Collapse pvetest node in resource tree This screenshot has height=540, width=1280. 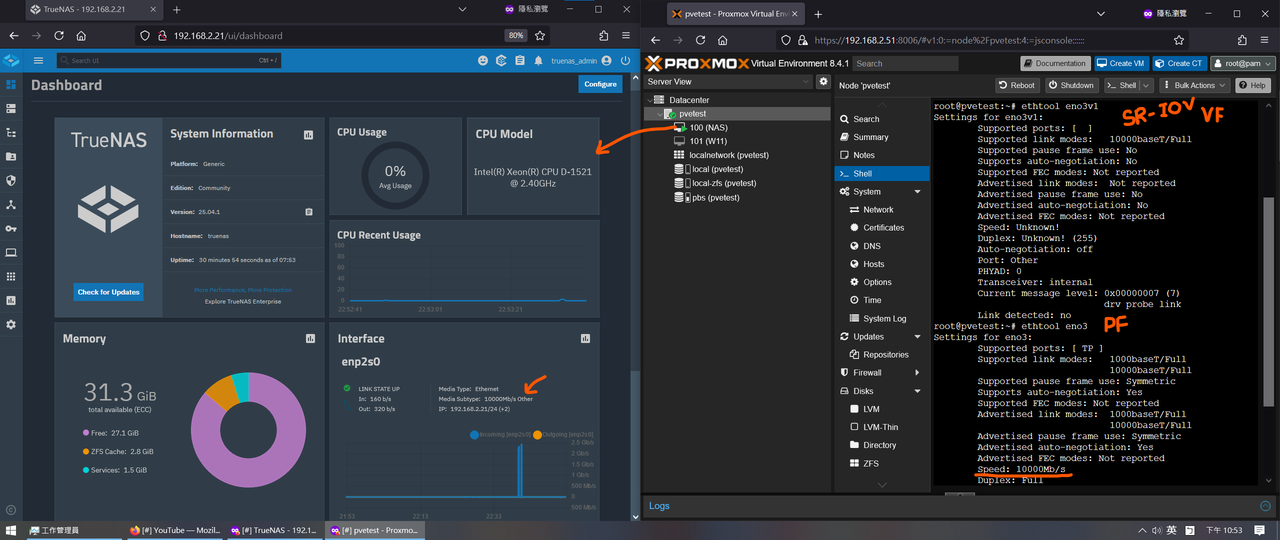661,114
